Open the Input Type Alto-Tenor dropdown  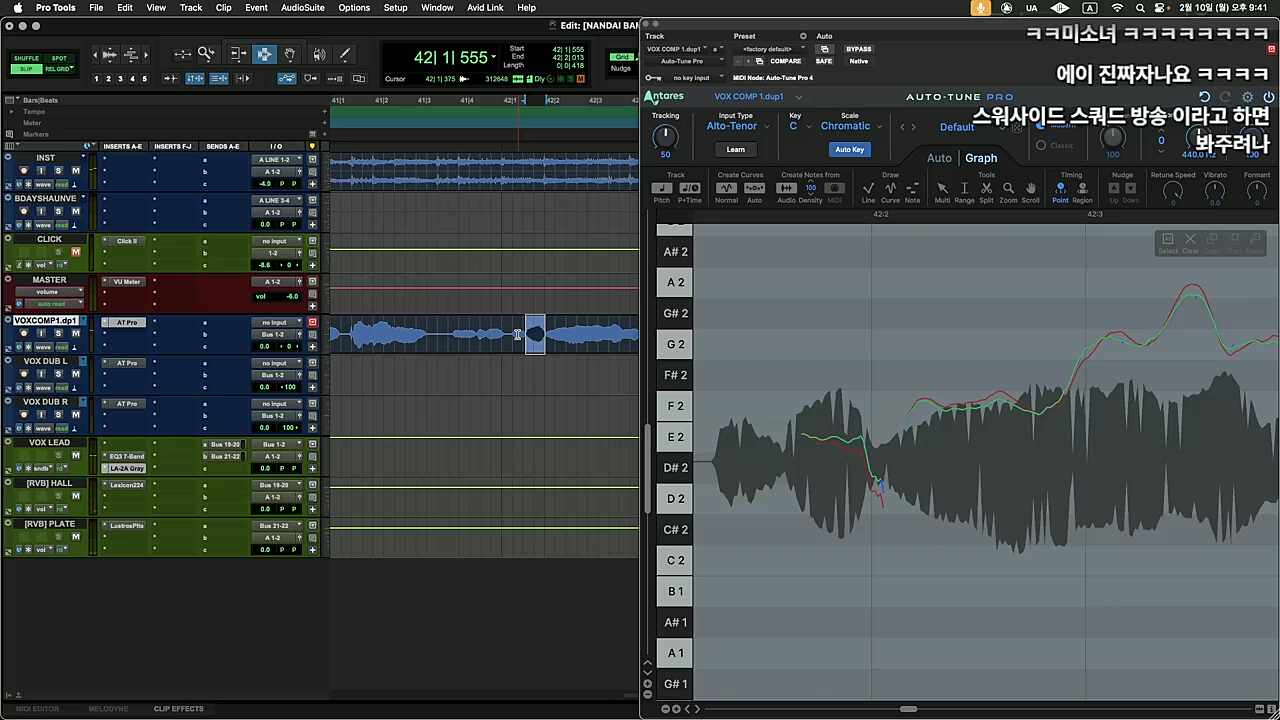tap(738, 127)
